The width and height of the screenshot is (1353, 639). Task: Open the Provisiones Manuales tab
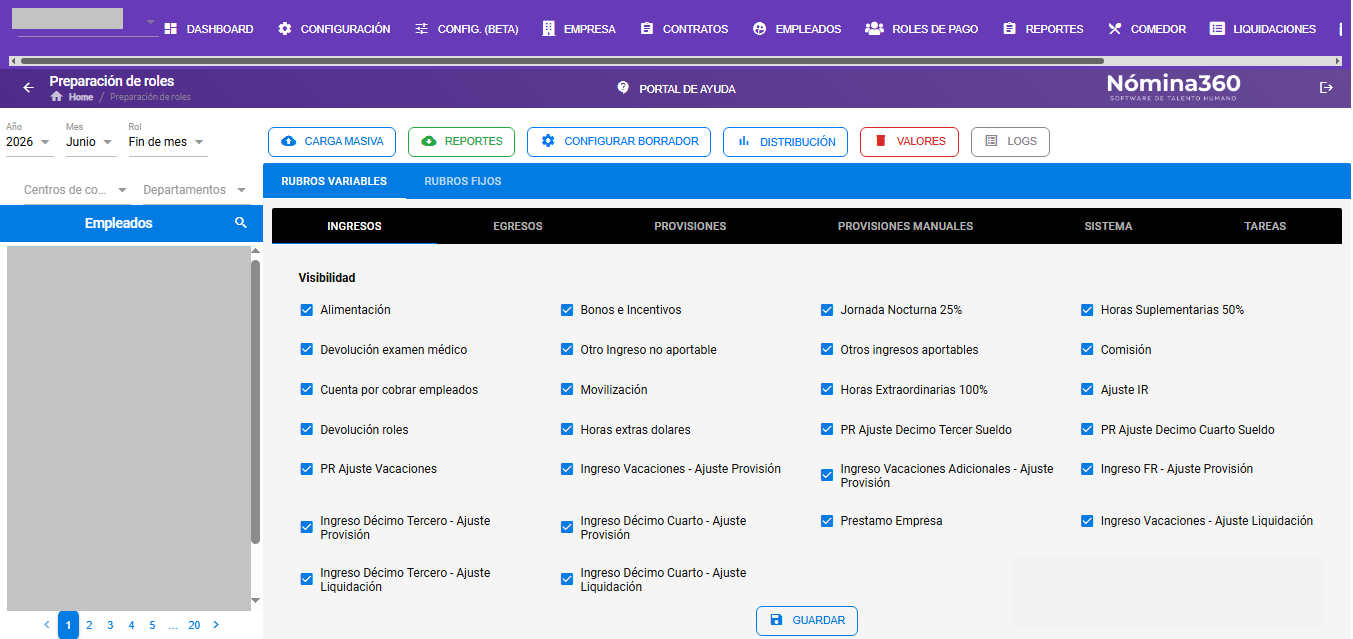pos(905,226)
